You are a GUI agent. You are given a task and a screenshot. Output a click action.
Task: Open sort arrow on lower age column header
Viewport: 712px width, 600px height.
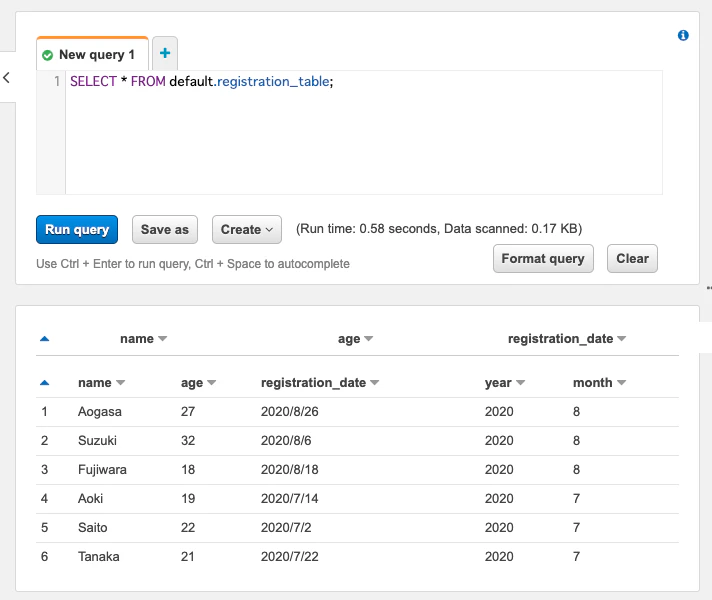click(212, 383)
